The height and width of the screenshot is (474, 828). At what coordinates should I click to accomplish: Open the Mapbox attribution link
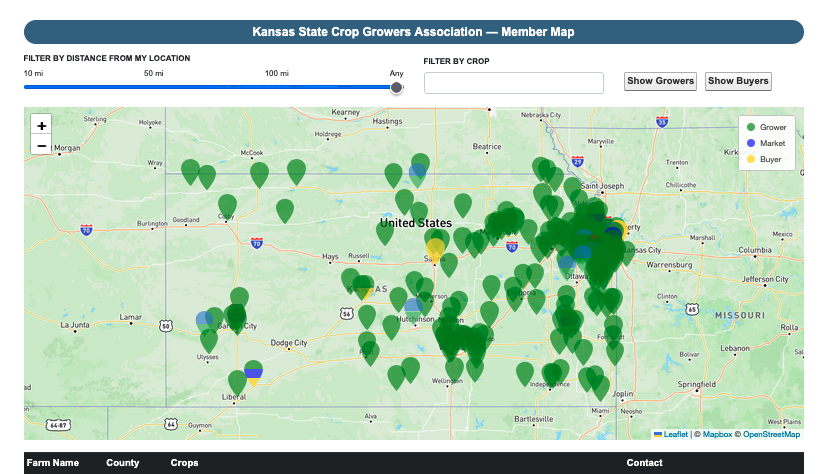(x=717, y=434)
